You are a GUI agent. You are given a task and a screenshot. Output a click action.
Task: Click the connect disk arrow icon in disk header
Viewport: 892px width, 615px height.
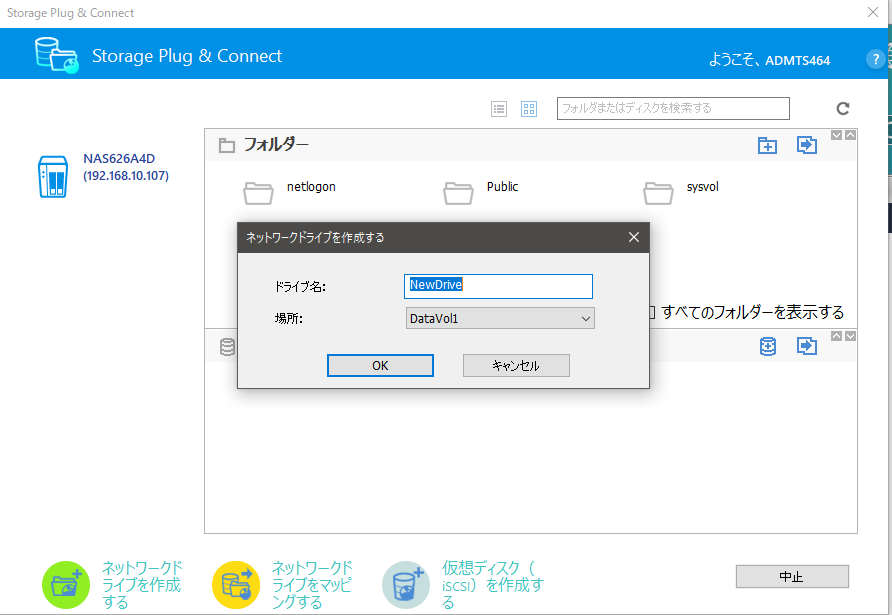click(x=807, y=346)
